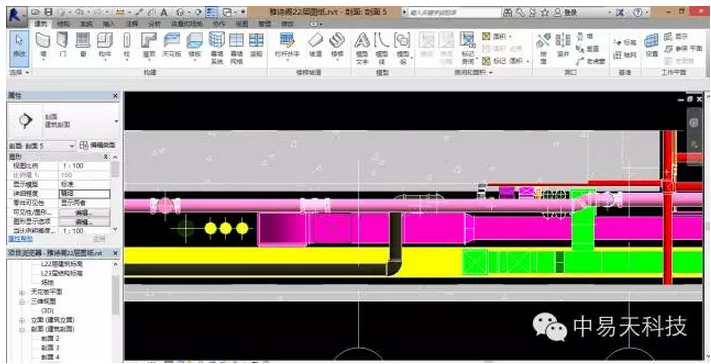This screenshot has width=711, height=364.
Task: Open the Insert (插入) ribbon tab
Action: [109, 23]
